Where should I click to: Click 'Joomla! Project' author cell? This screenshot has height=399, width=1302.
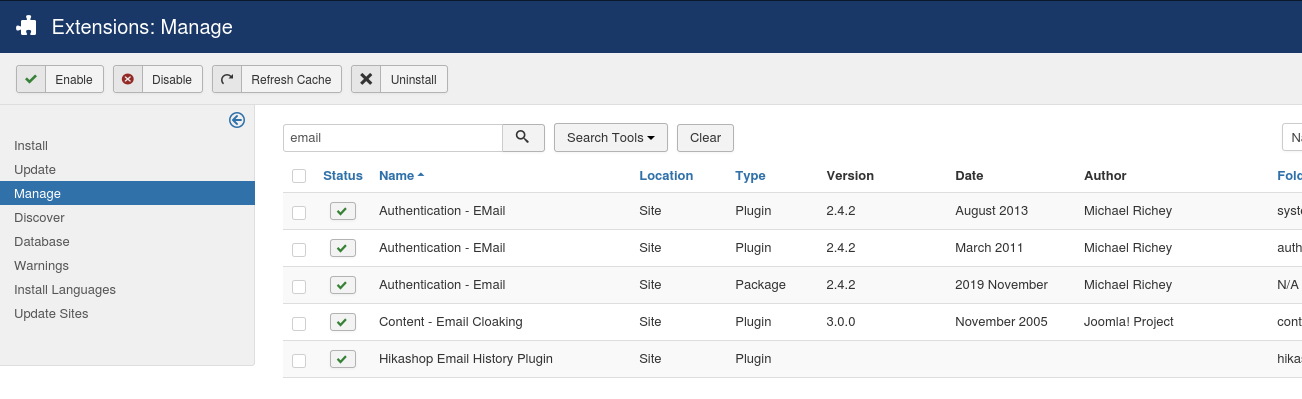1129,322
